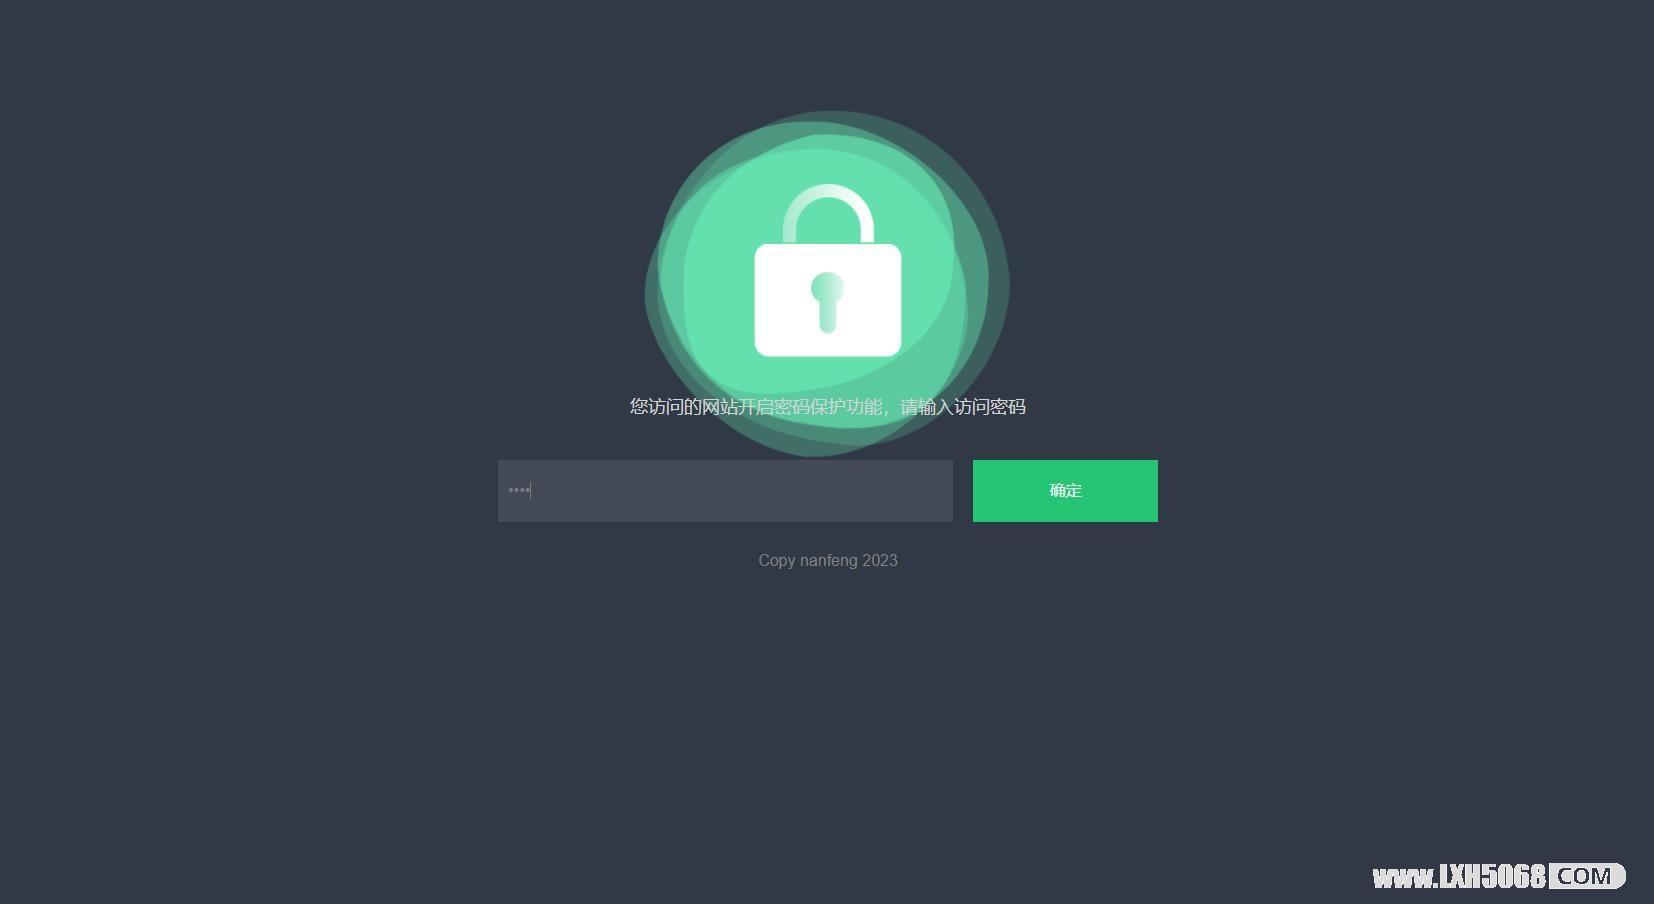Click the white padlock icon
1654x904 pixels.
[x=828, y=270]
